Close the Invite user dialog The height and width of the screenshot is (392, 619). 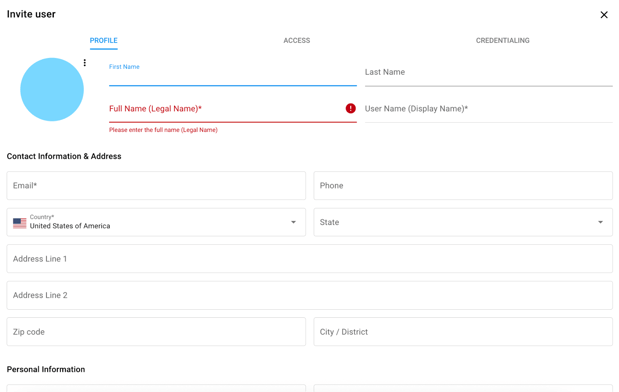604,15
